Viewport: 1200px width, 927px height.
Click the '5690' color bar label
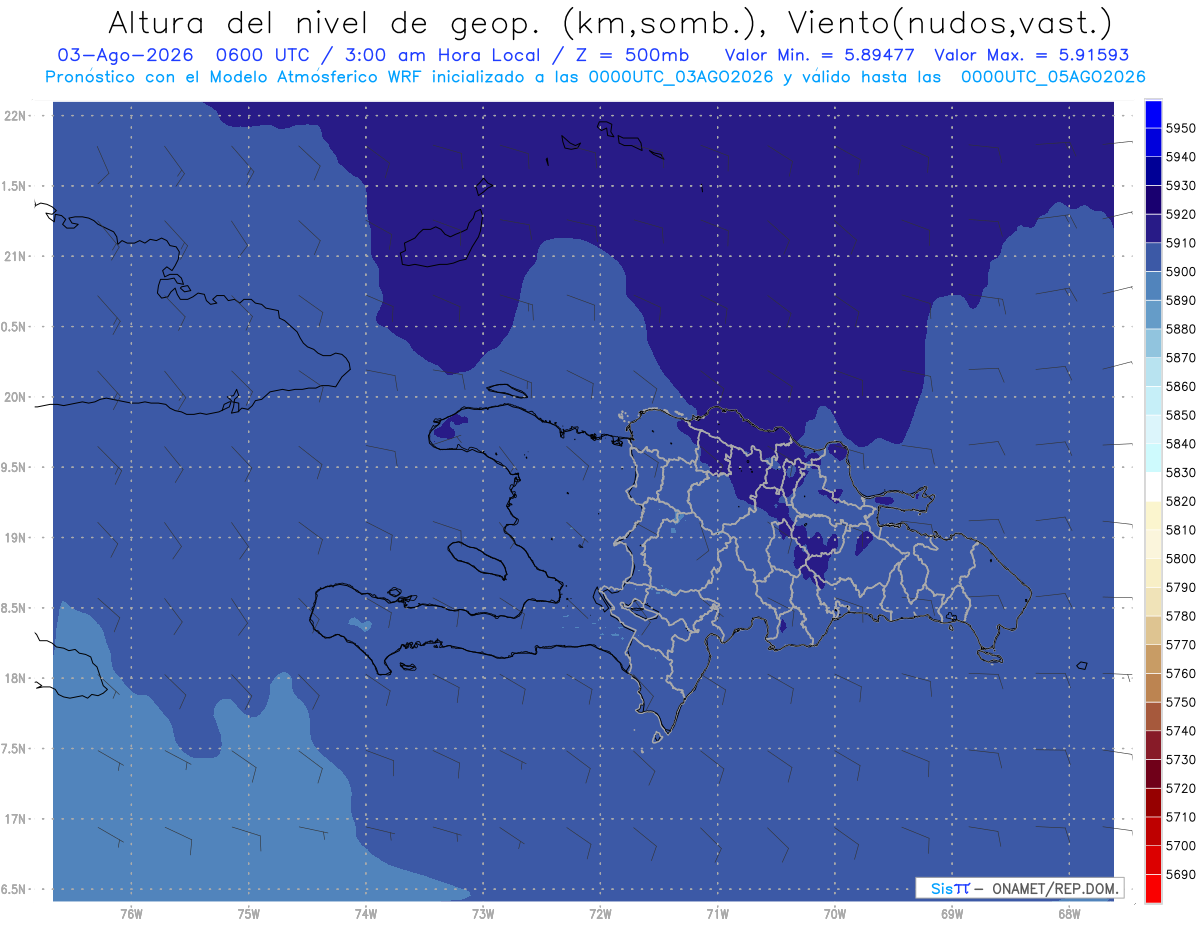coord(1180,874)
